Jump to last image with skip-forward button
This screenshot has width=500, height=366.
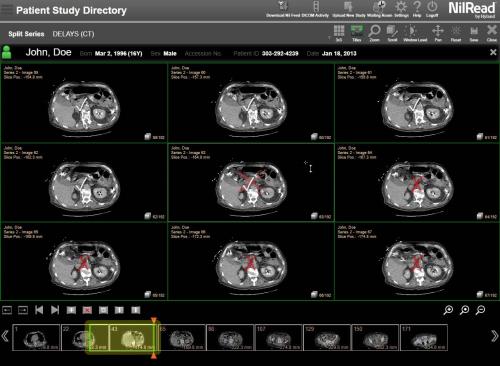55,310
